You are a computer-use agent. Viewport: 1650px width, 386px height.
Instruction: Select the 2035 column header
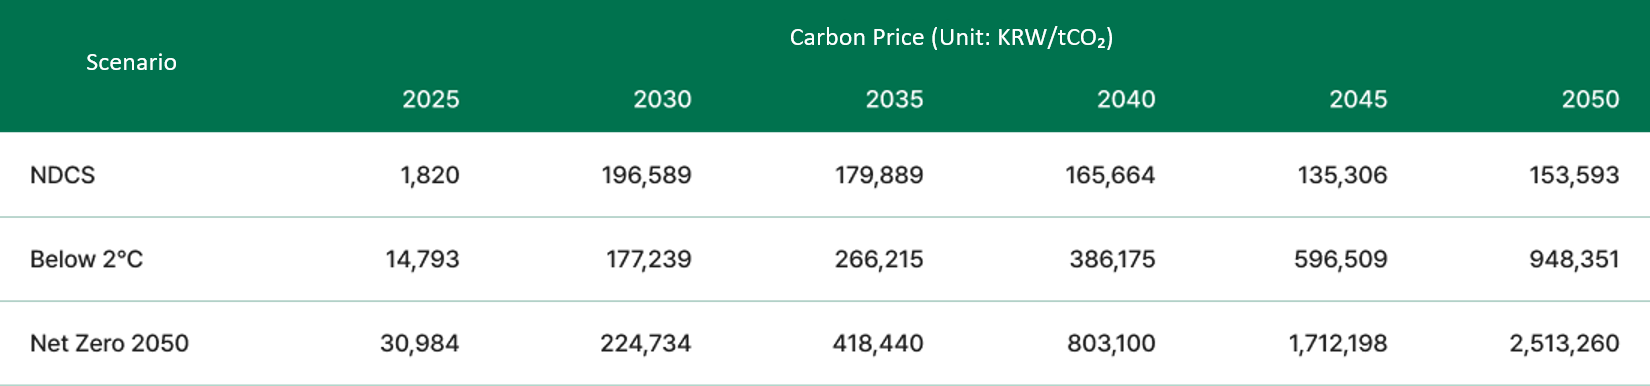894,99
